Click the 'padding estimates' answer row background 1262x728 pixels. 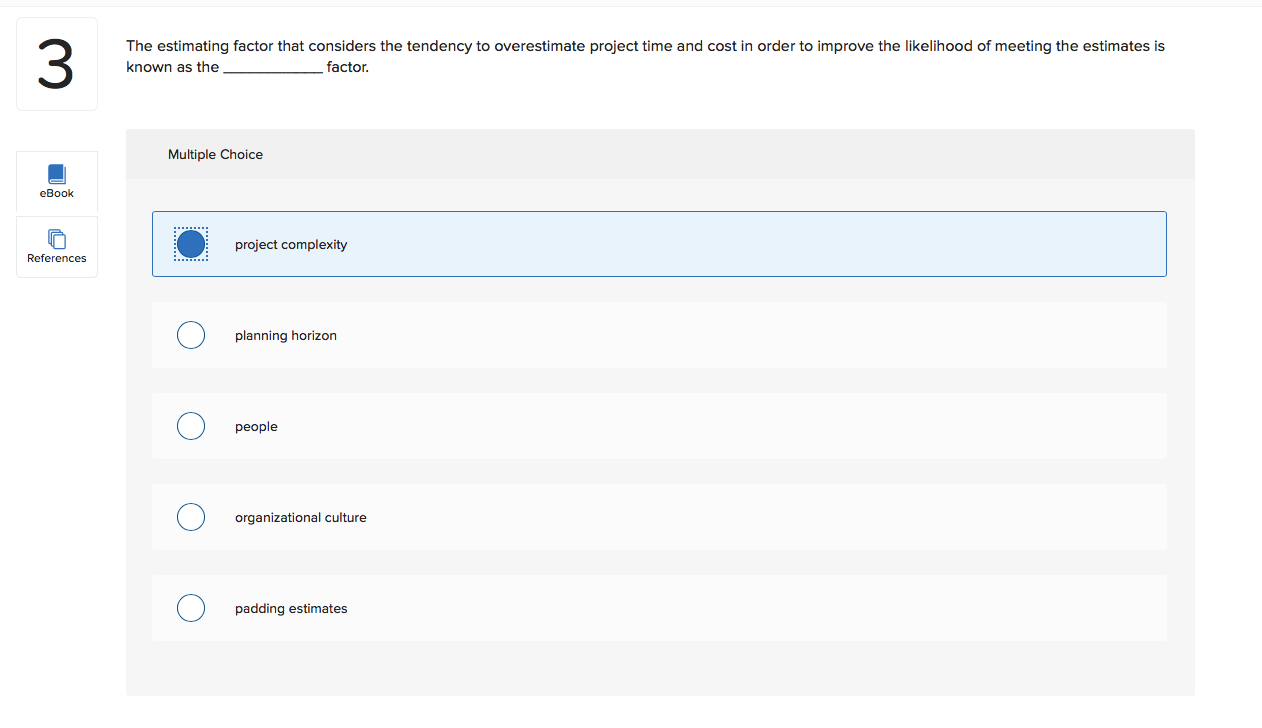pyautogui.click(x=659, y=608)
